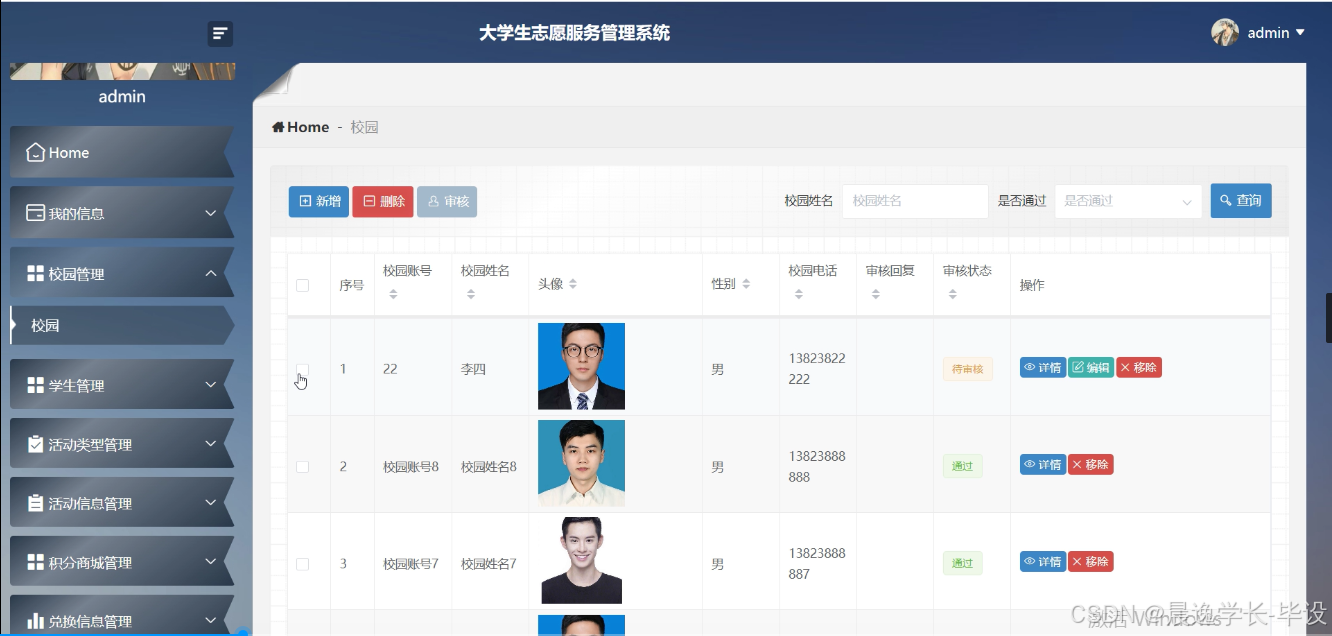Sort by 审核回复 column arrows
Image resolution: width=1332 pixels, height=636 pixels.
click(x=875, y=294)
